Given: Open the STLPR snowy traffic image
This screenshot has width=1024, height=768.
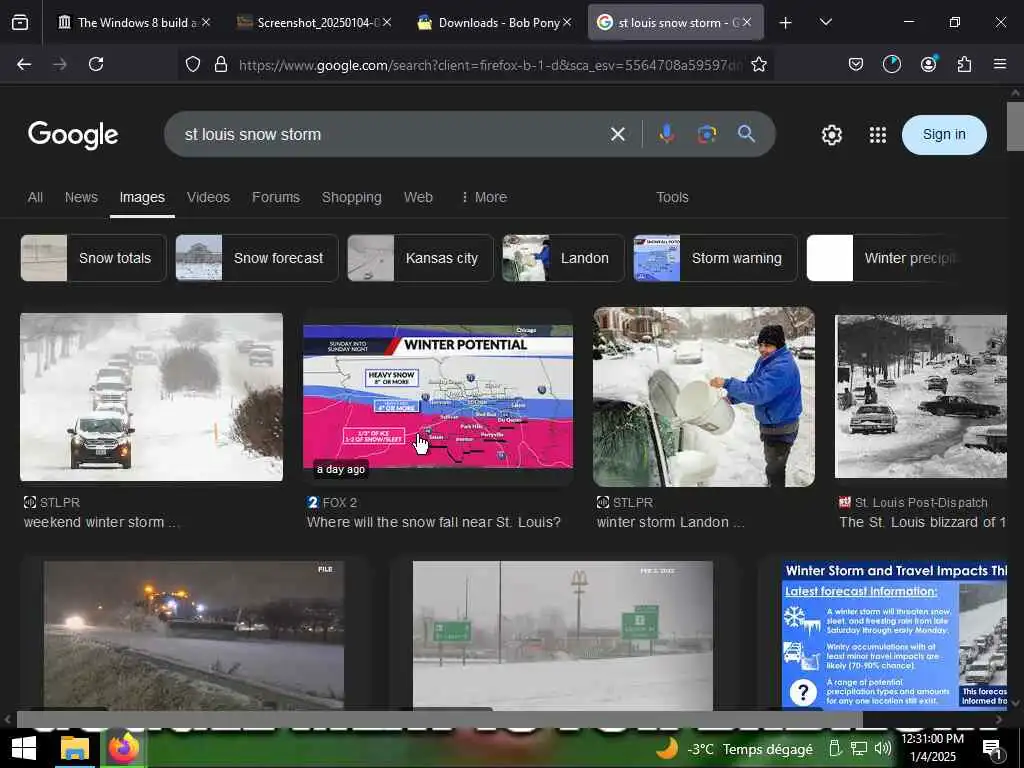Looking at the screenshot, I should (x=152, y=397).
